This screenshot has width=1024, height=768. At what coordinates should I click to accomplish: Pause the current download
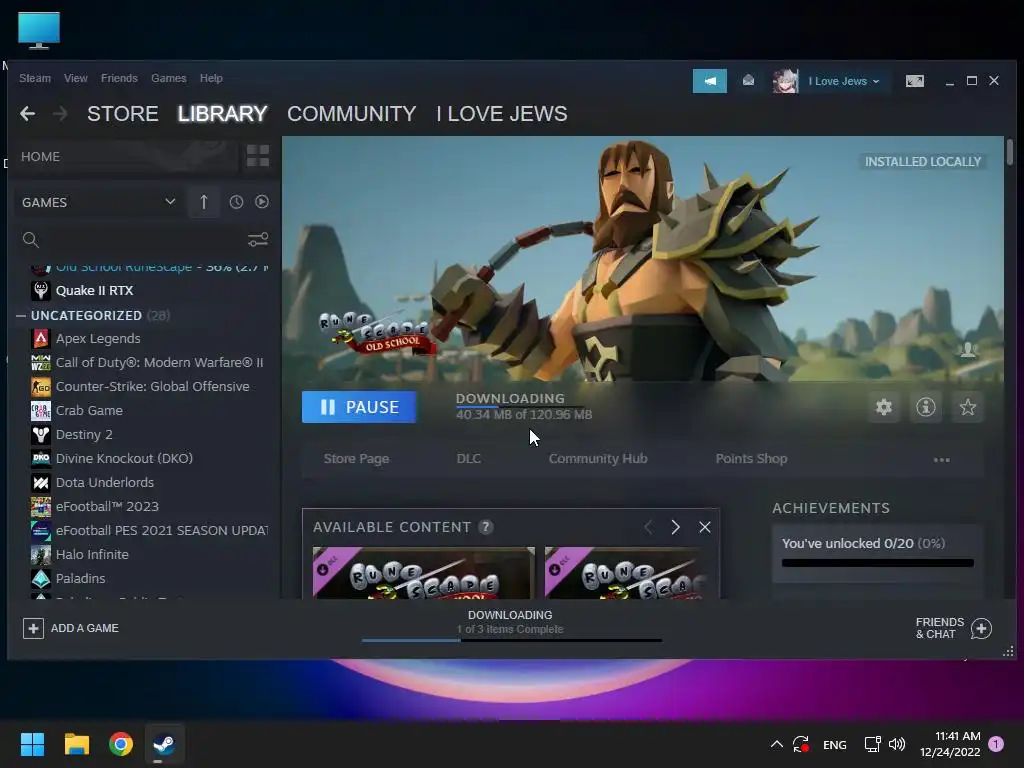(x=359, y=407)
